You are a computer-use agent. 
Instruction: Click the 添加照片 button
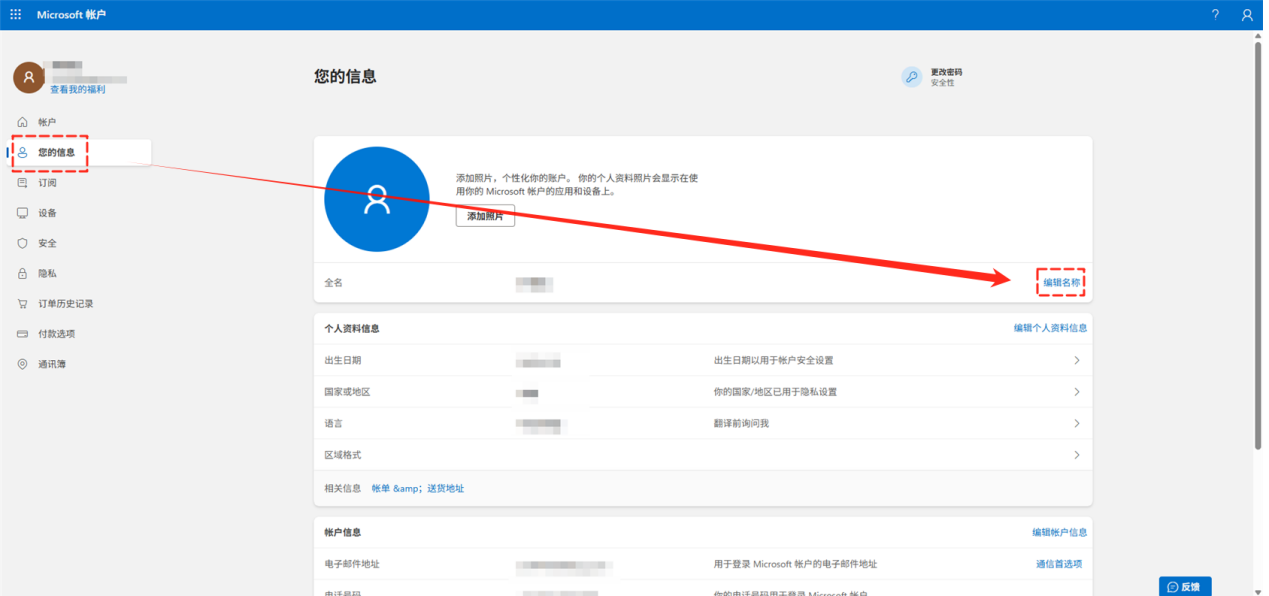point(484,215)
